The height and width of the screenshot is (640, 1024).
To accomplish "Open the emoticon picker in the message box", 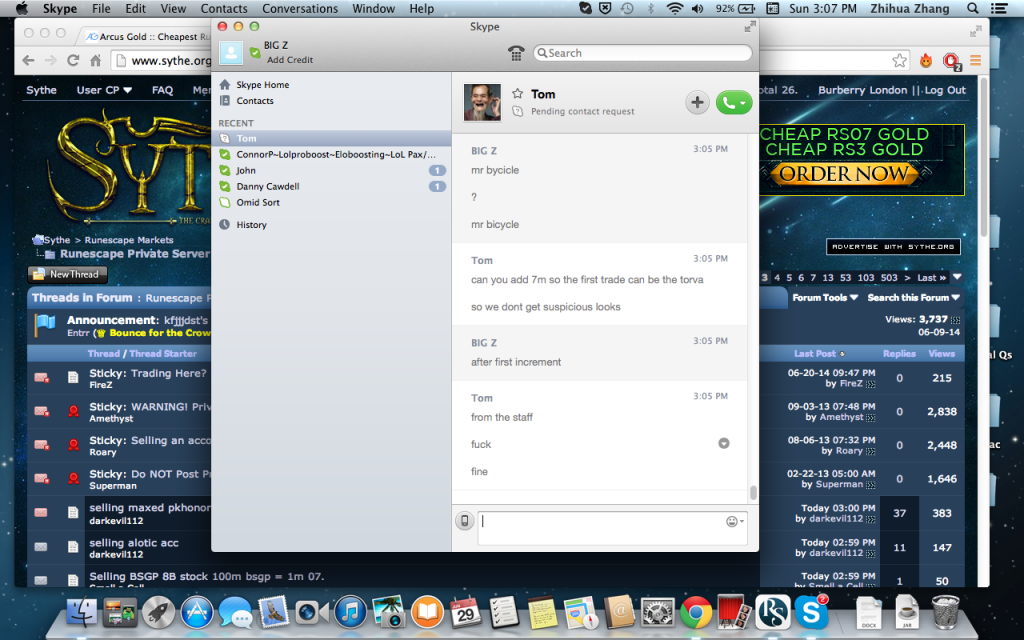I will [735, 521].
